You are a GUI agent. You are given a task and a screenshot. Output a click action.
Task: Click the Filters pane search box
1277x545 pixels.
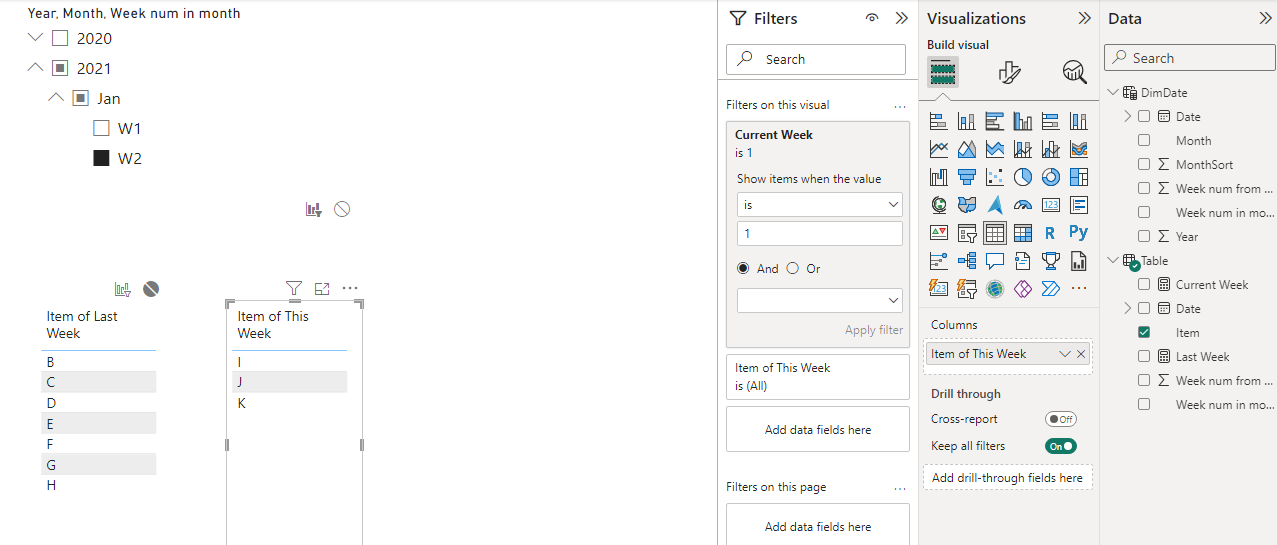[x=816, y=59]
